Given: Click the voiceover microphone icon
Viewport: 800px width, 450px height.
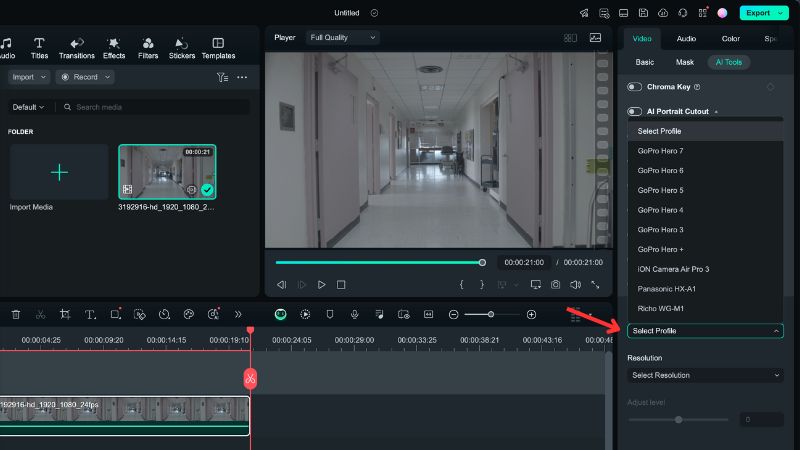Looking at the screenshot, I should point(355,314).
